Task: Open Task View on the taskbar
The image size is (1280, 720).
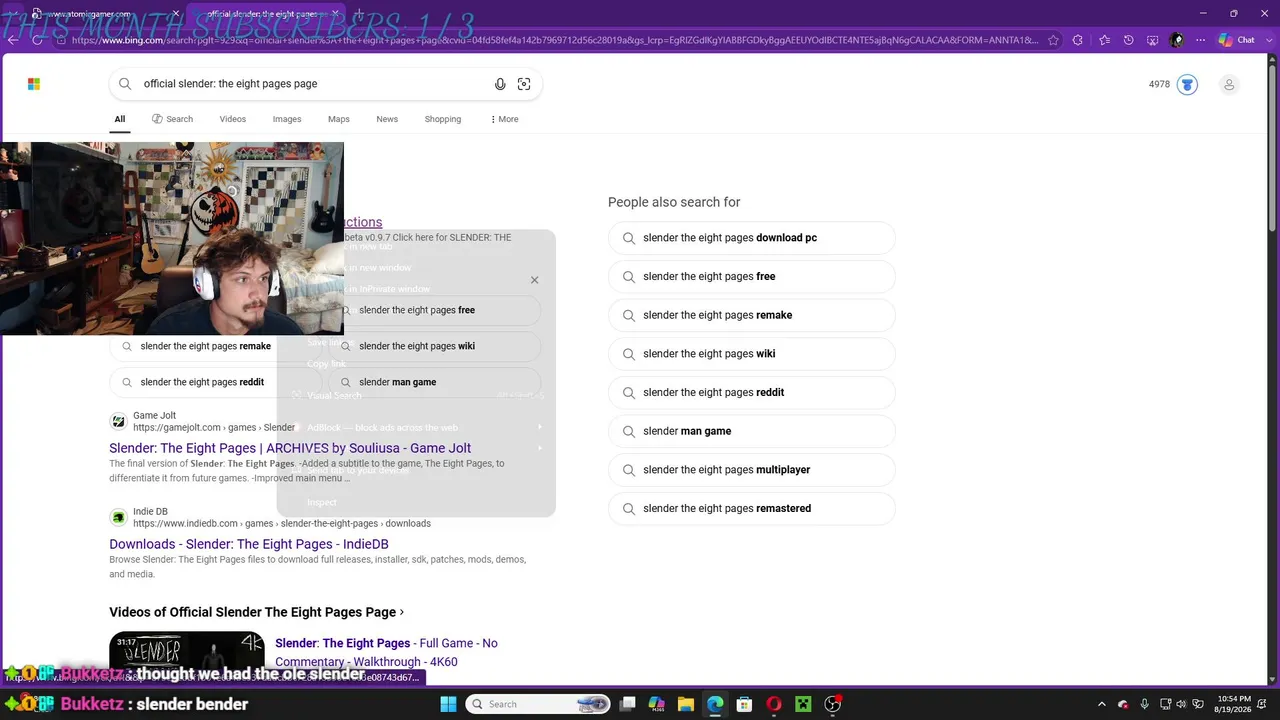Action: (627, 704)
